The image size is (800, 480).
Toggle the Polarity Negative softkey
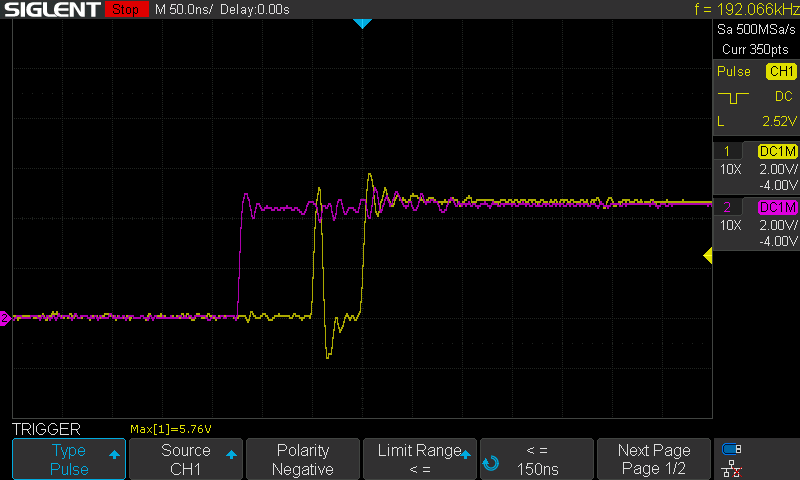coord(303,459)
